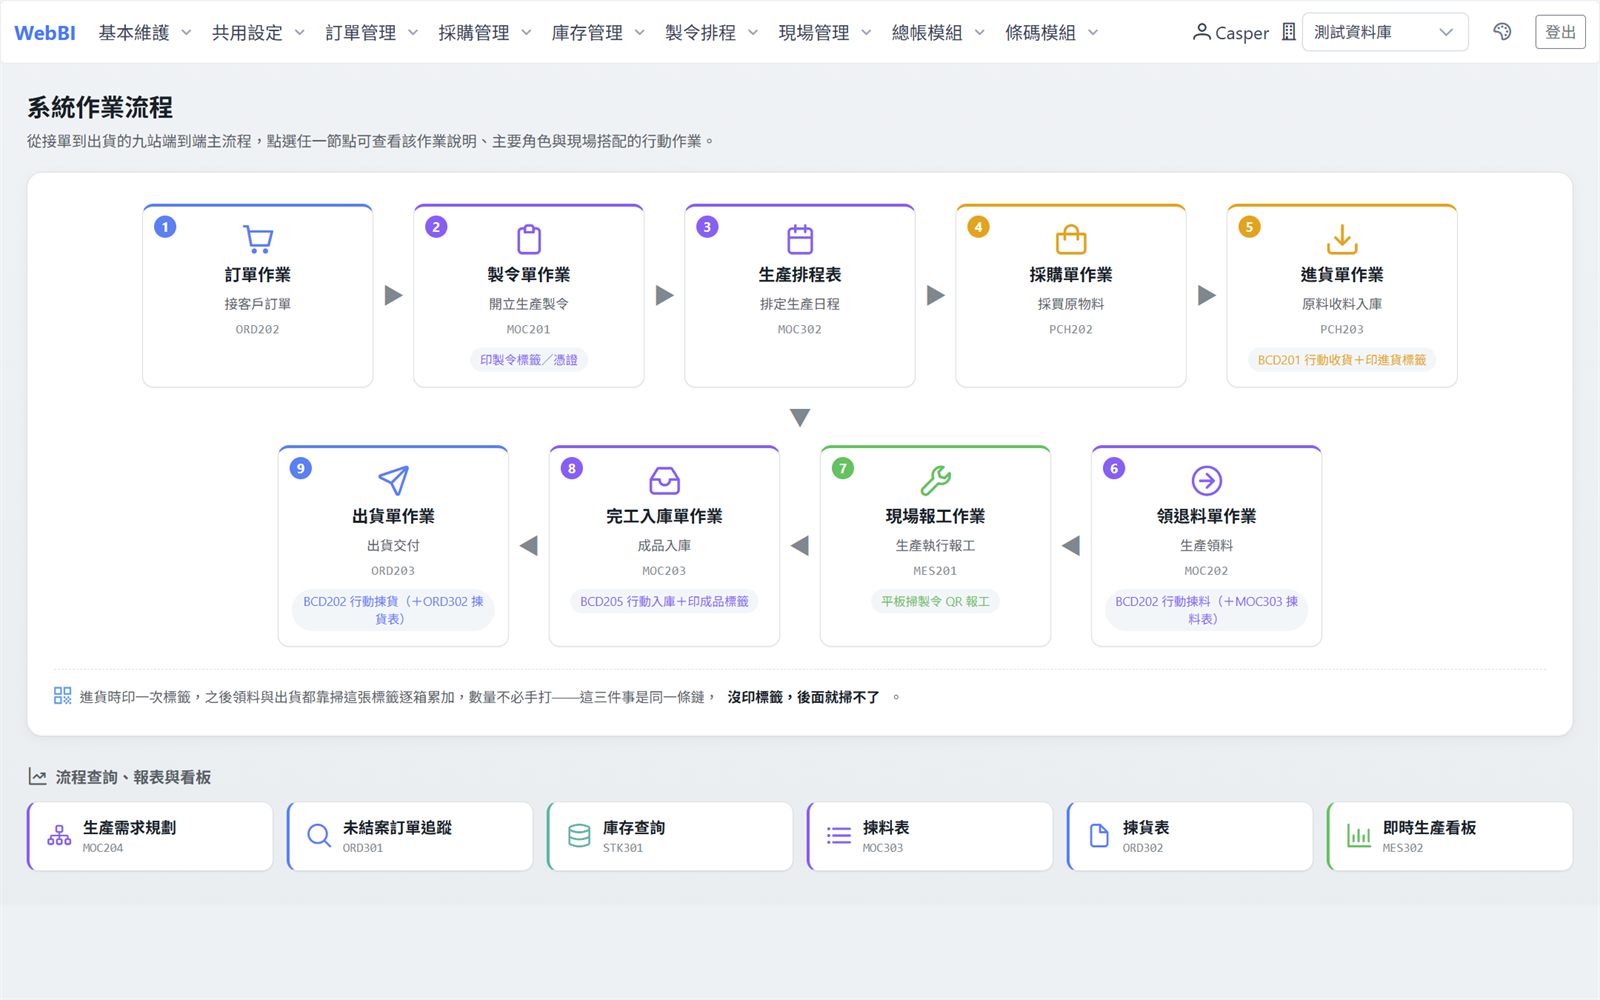The width and height of the screenshot is (1600, 1000).
Task: Open the 未結案訂單追蹤 ORD301 card
Action: [410, 836]
